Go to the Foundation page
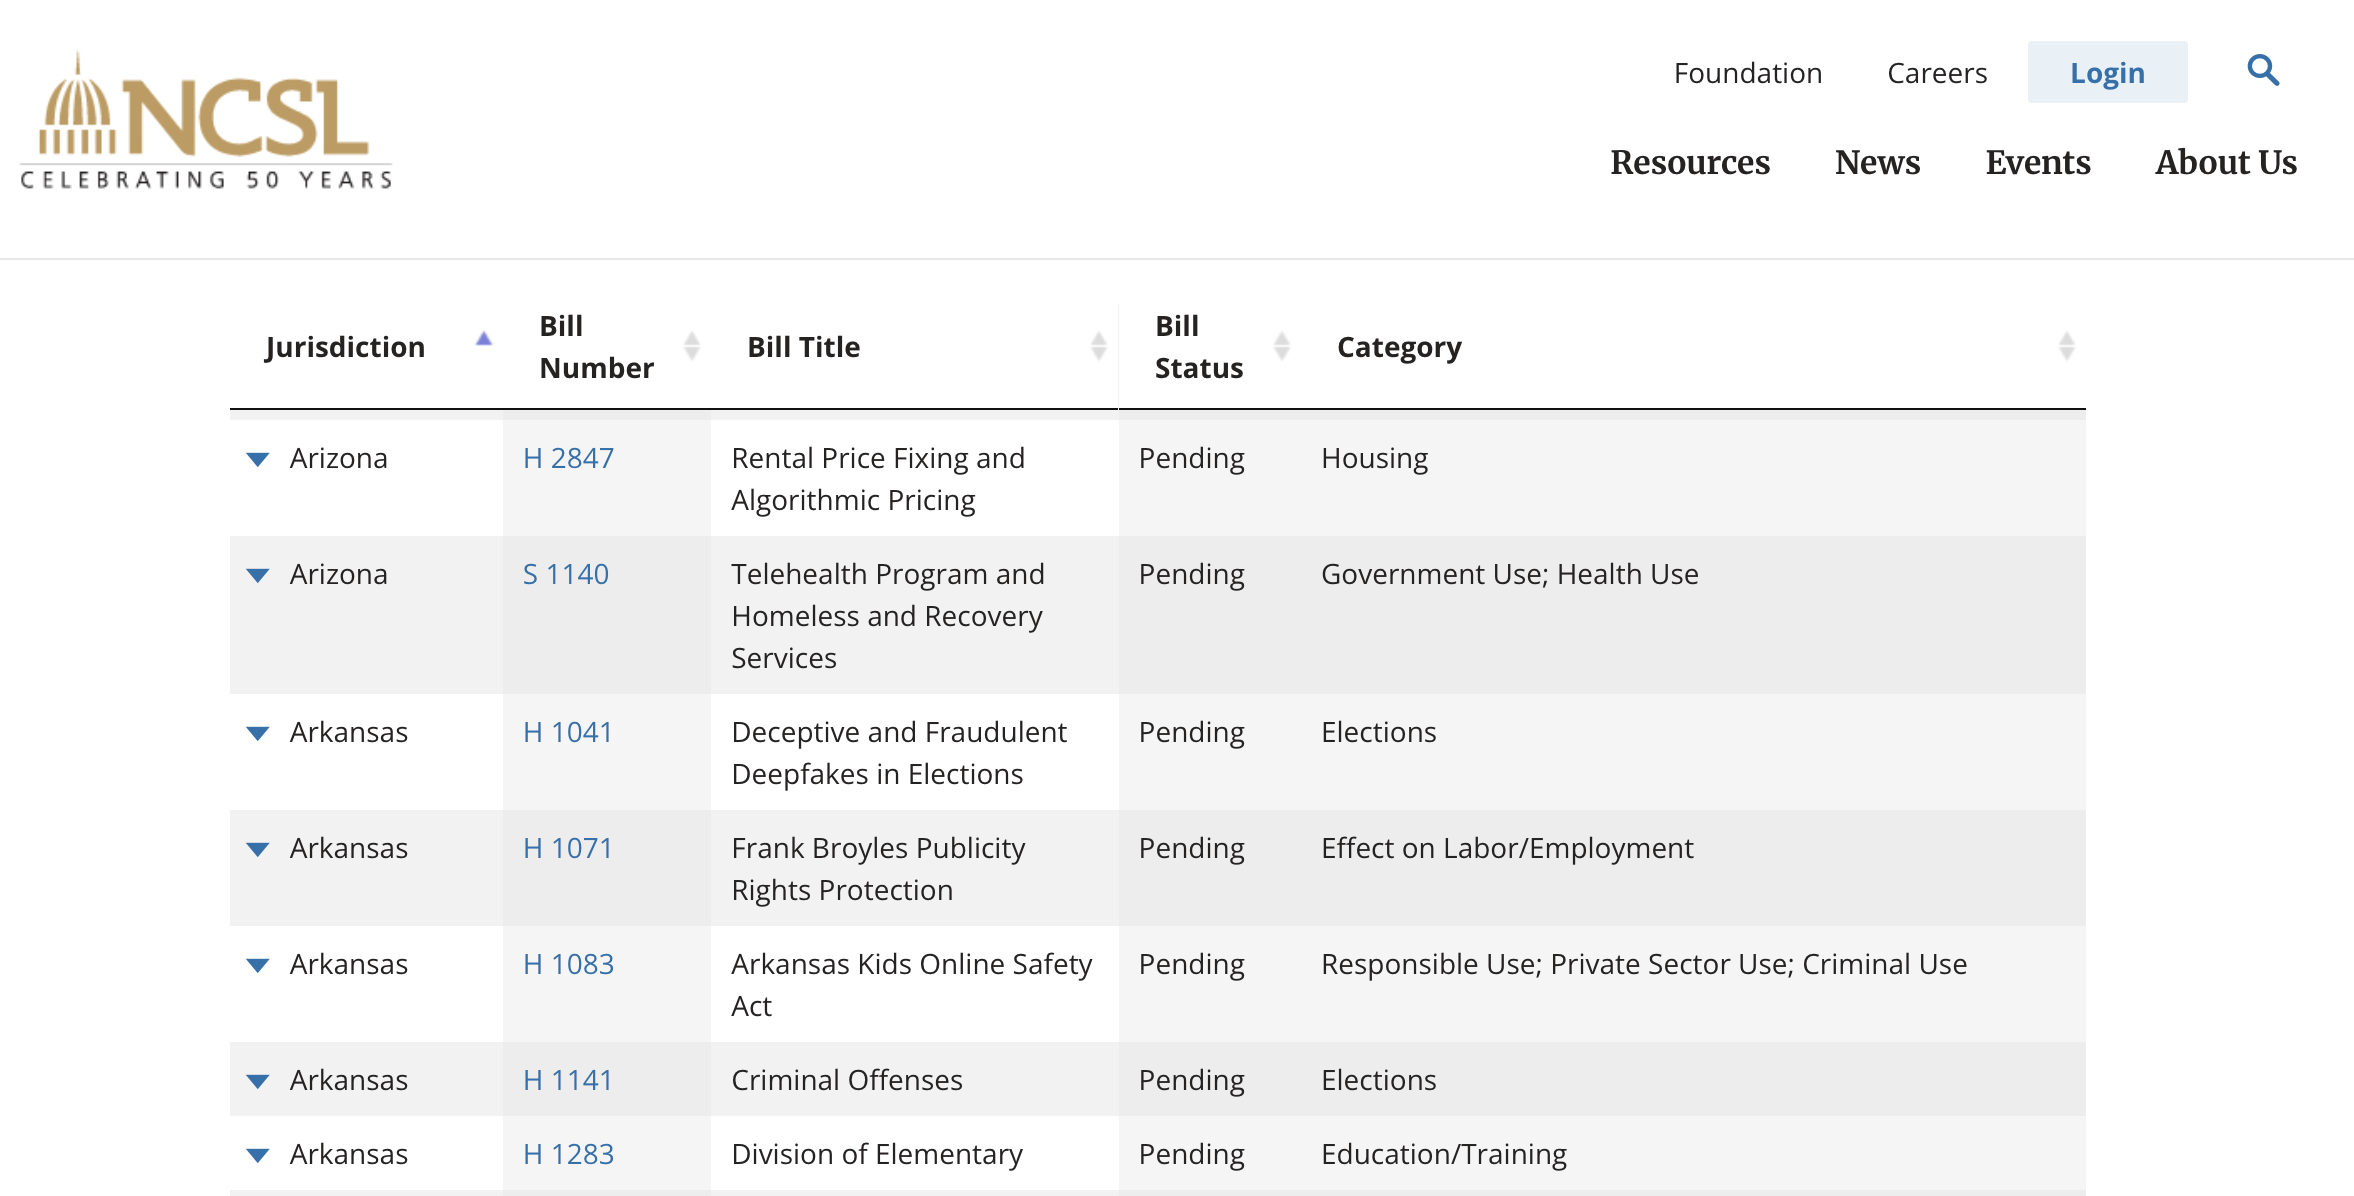This screenshot has height=1196, width=2354. tap(1748, 73)
